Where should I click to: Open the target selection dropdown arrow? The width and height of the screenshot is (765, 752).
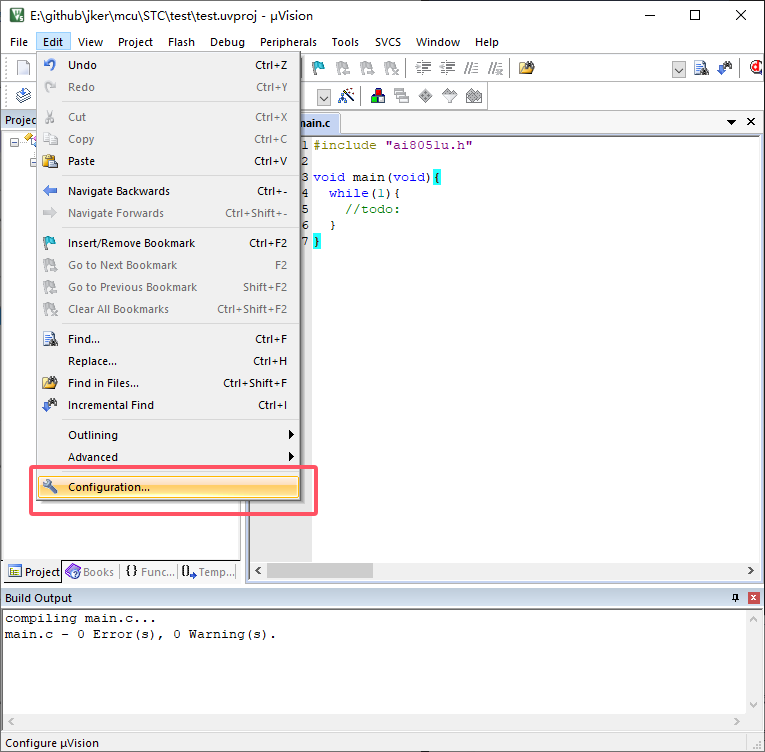pos(324,97)
